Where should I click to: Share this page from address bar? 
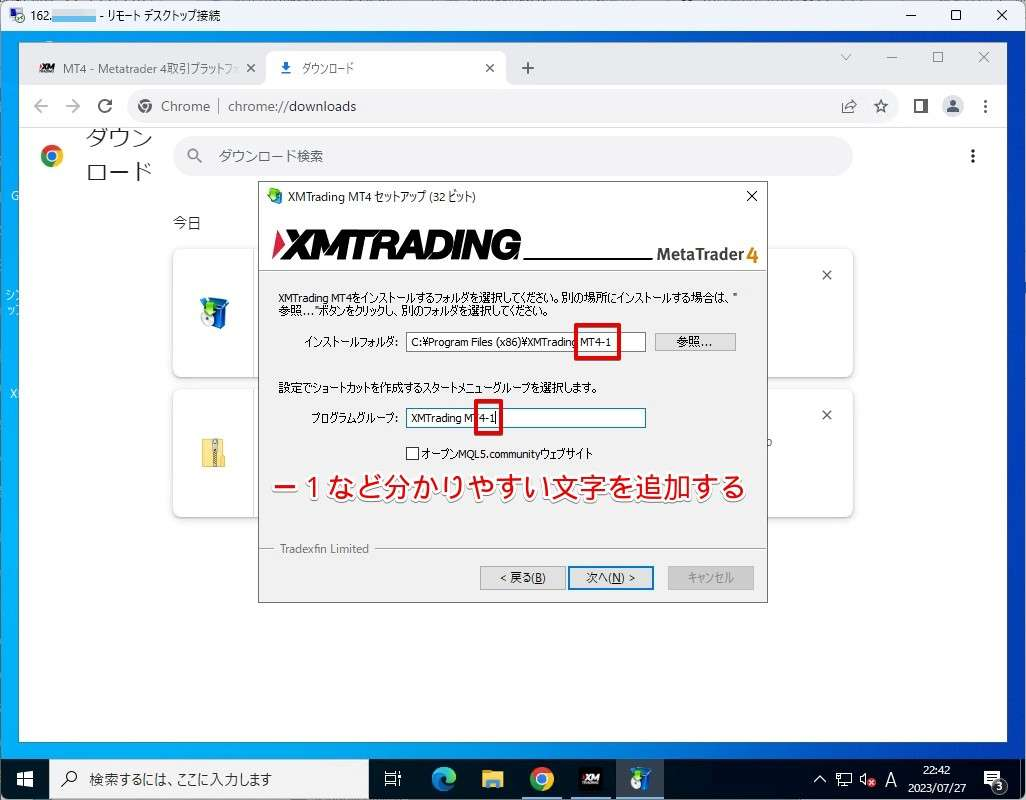pyautogui.click(x=849, y=106)
